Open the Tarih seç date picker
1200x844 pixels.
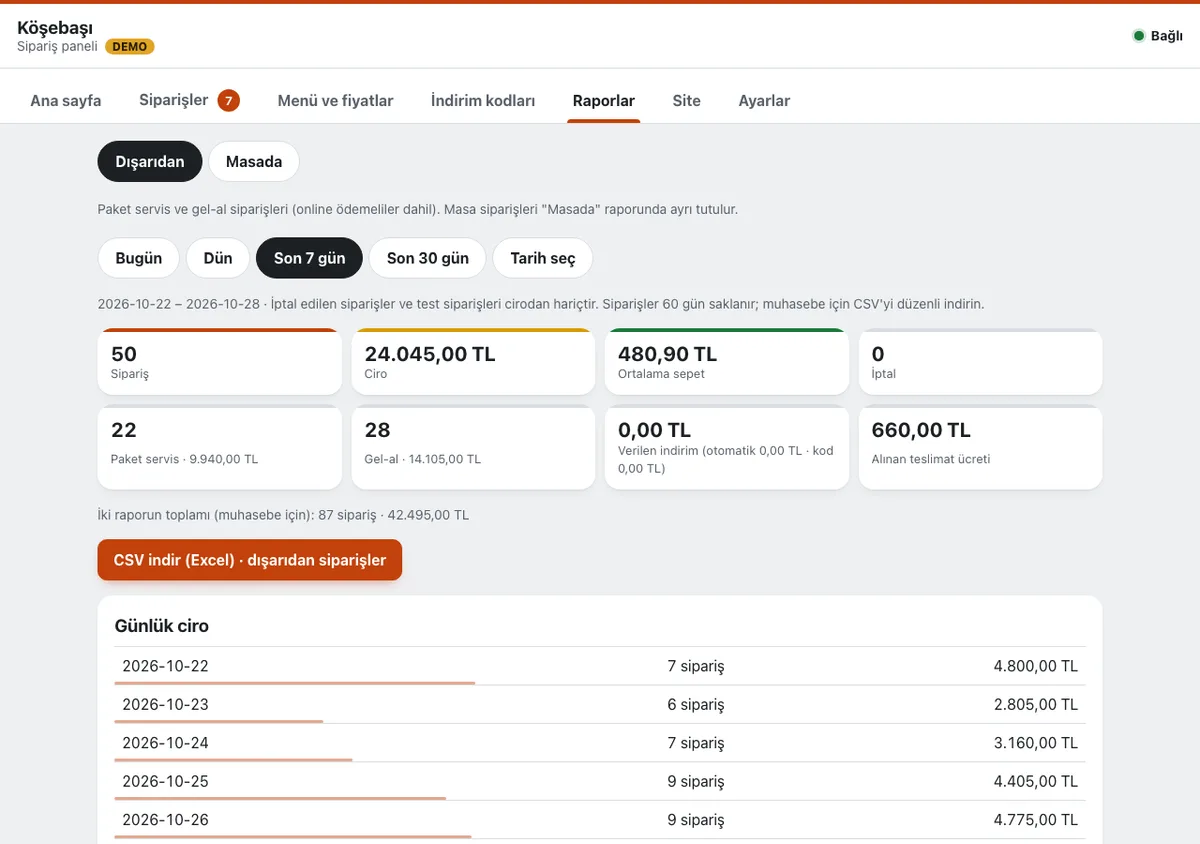(543, 258)
